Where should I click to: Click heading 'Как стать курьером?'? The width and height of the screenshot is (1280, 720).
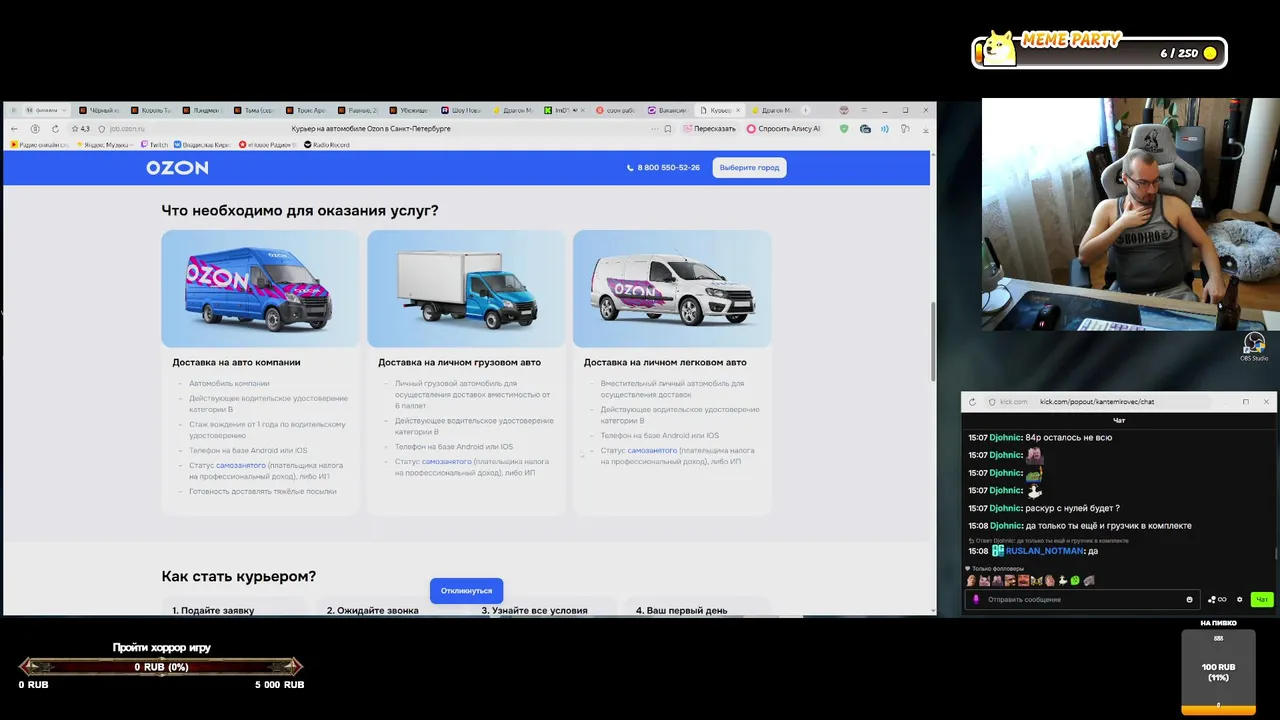[x=239, y=576]
